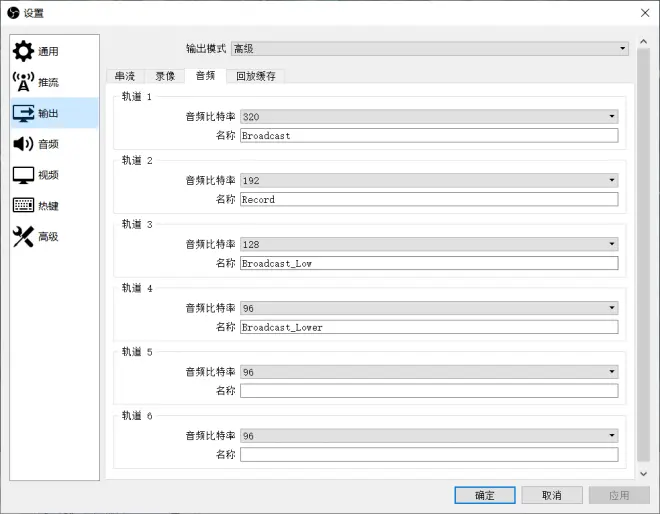660x514 pixels.
Task: Confirm settings with 确定 button
Action: pos(485,495)
